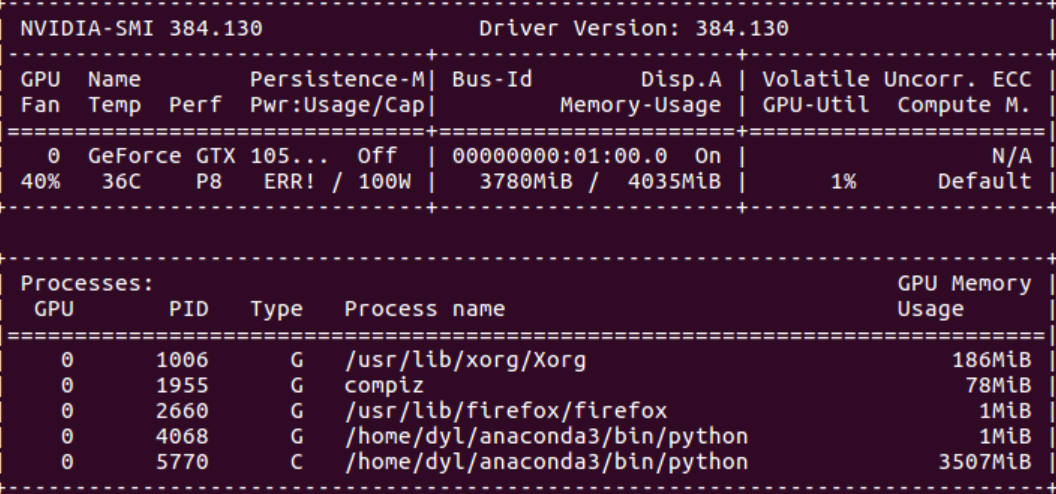This screenshot has width=1056, height=494.
Task: Select the Default compute mode text
Action: point(985,182)
